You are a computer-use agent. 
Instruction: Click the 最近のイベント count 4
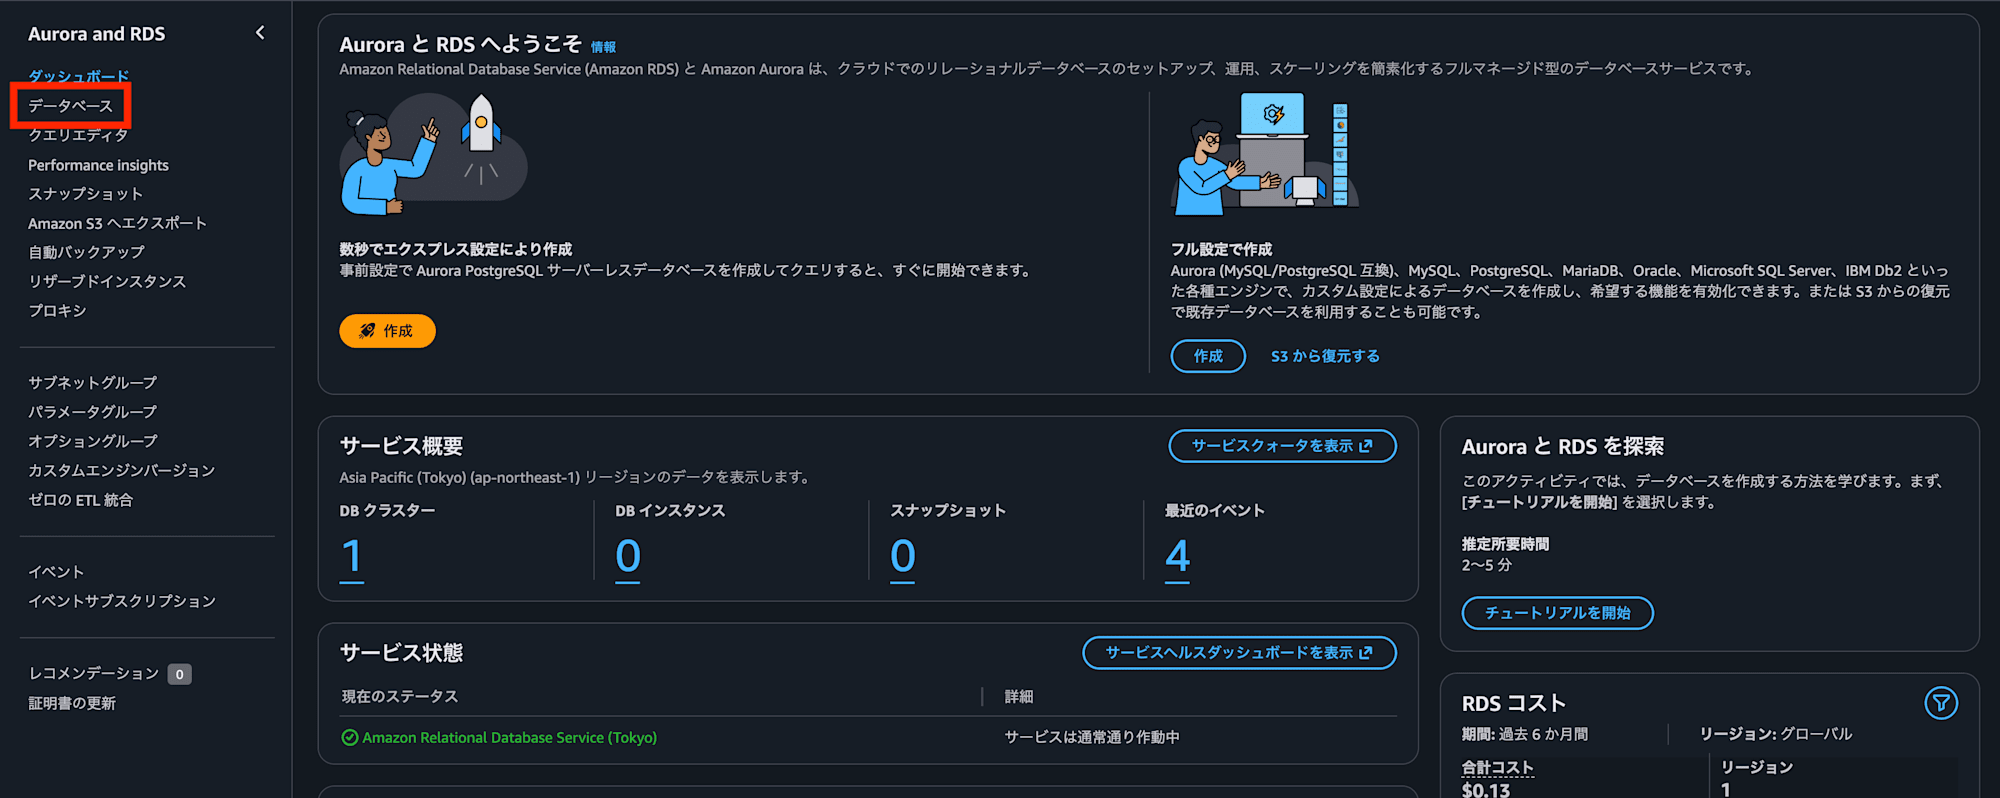1177,556
